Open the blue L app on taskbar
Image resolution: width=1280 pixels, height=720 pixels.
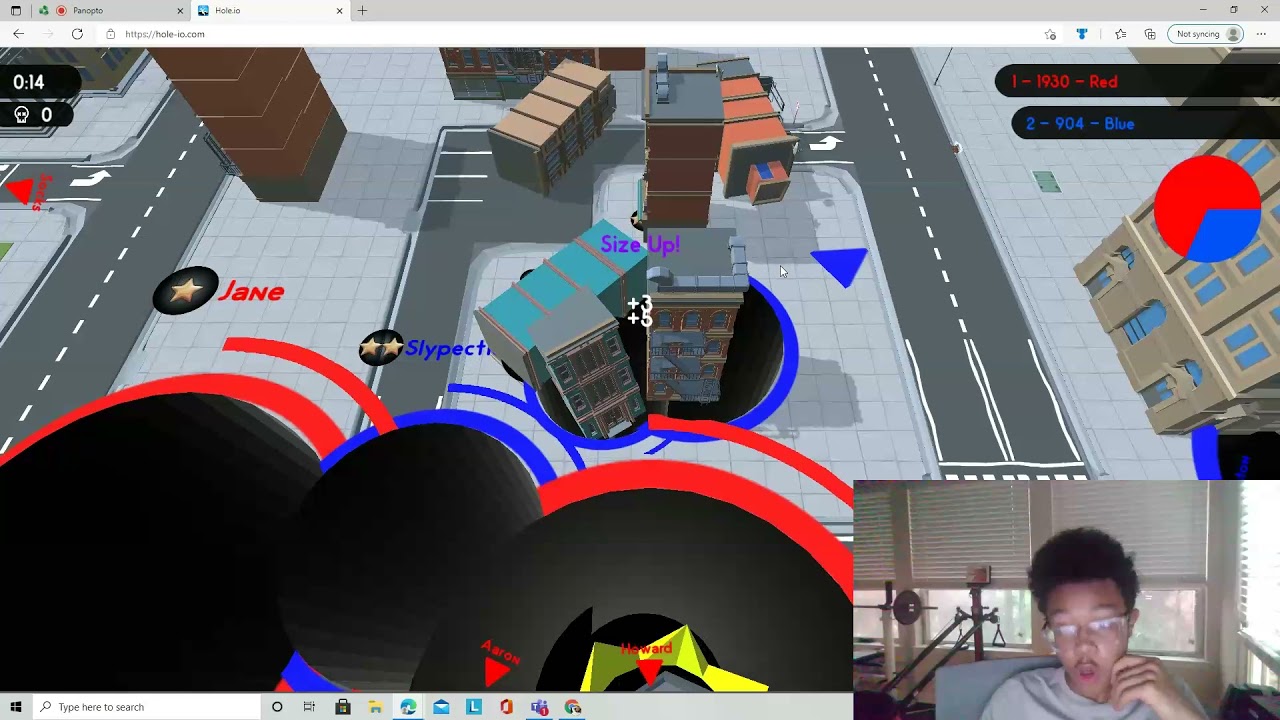(474, 707)
